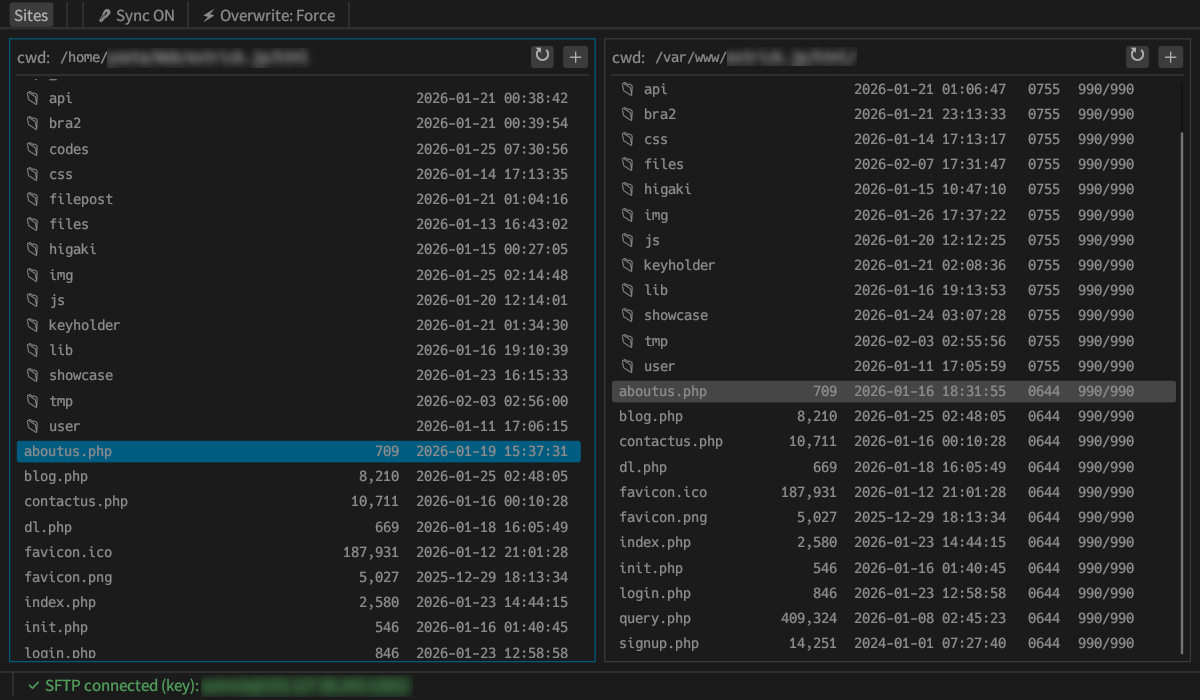Open the local higaki folder
Image resolution: width=1200 pixels, height=700 pixels.
tap(72, 249)
